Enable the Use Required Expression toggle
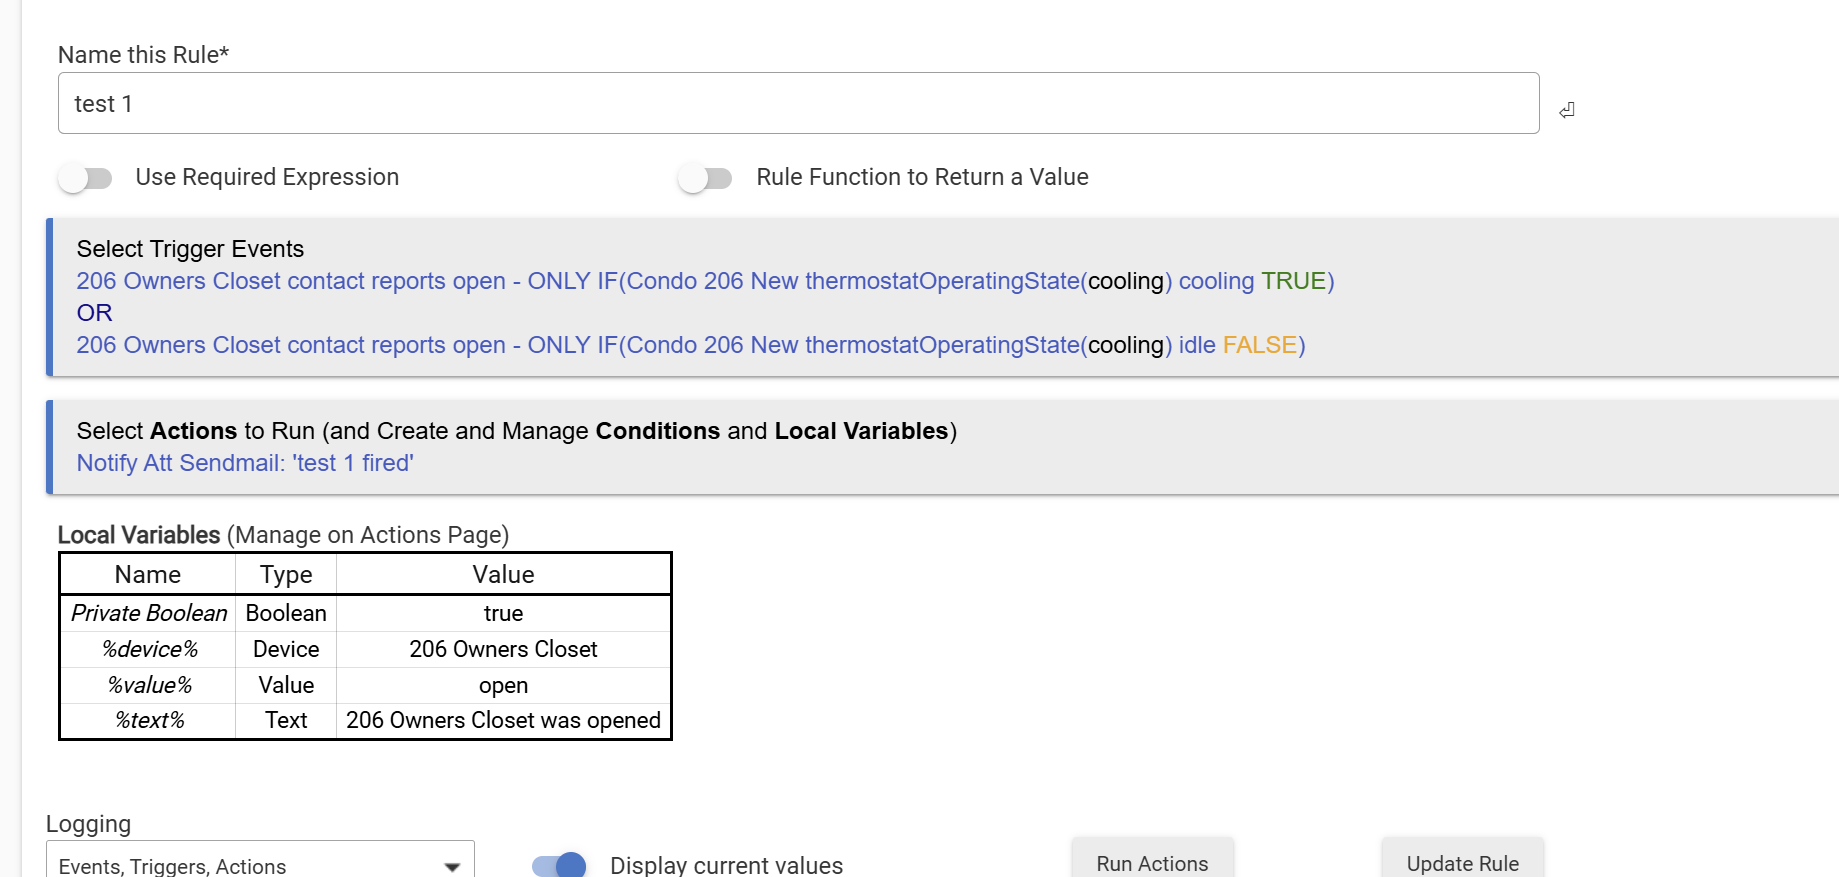This screenshot has height=877, width=1839. coord(85,178)
